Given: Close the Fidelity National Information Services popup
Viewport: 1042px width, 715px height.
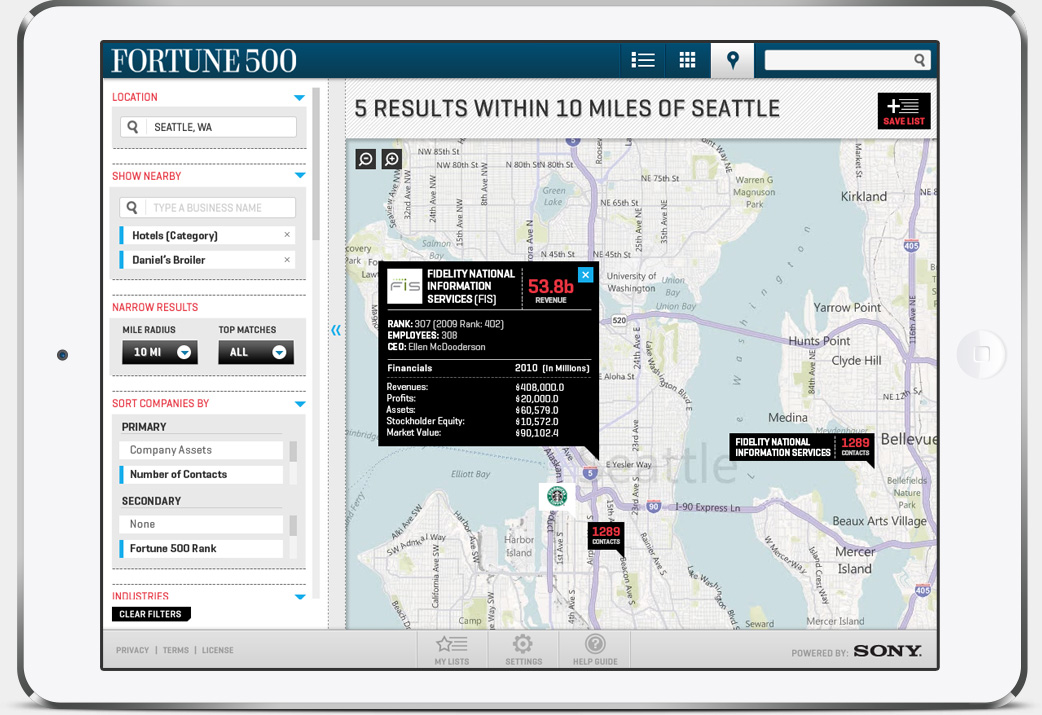Looking at the screenshot, I should [585, 274].
